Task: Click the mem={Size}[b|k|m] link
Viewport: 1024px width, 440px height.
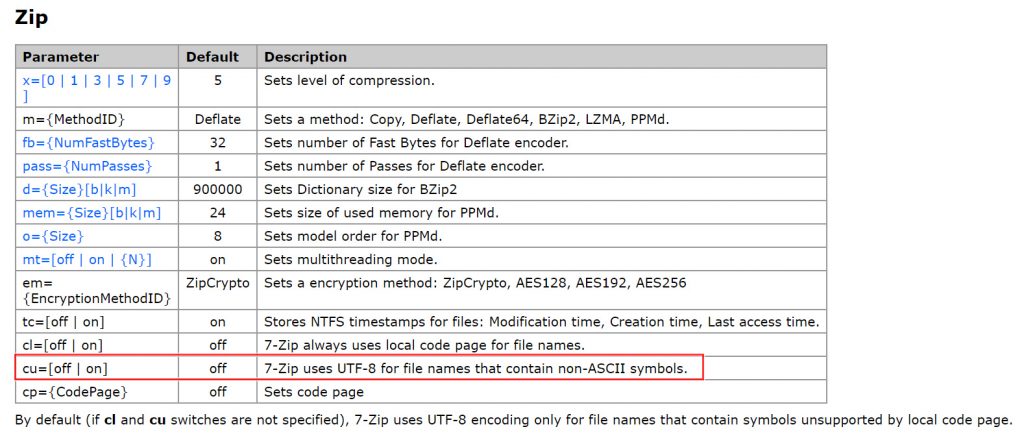Action: point(92,213)
